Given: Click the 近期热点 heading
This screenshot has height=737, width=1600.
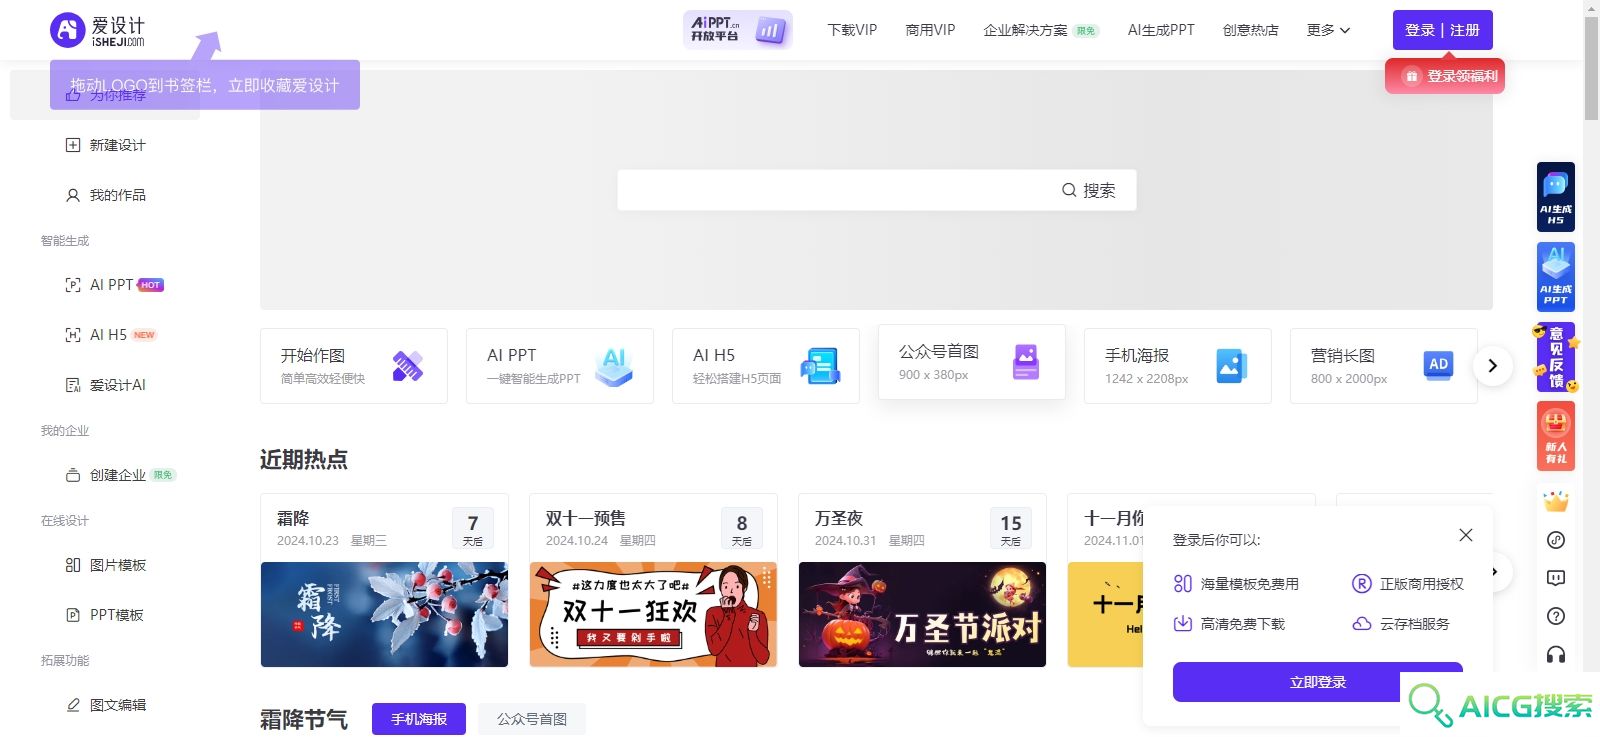Looking at the screenshot, I should click(x=304, y=459).
